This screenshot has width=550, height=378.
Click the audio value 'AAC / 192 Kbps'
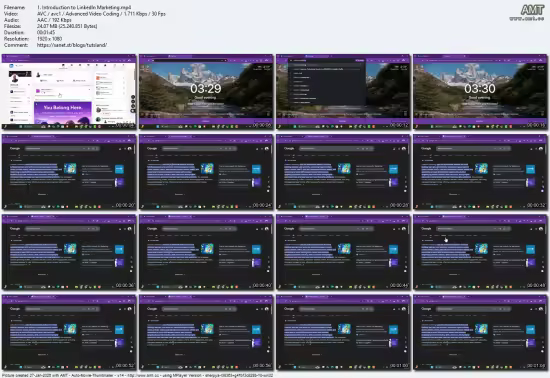[54, 20]
